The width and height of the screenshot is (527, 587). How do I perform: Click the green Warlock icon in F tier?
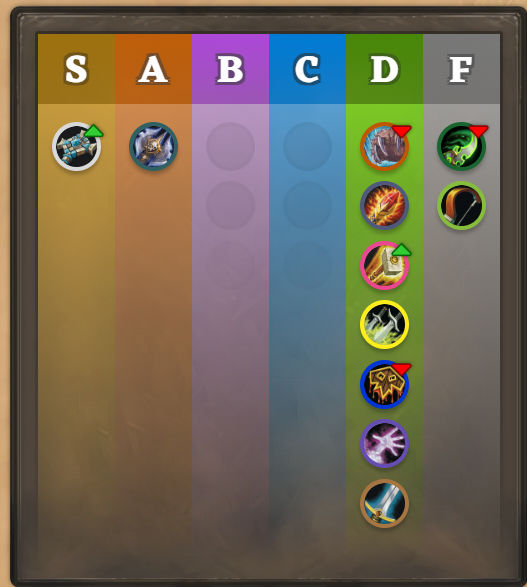[x=461, y=146]
